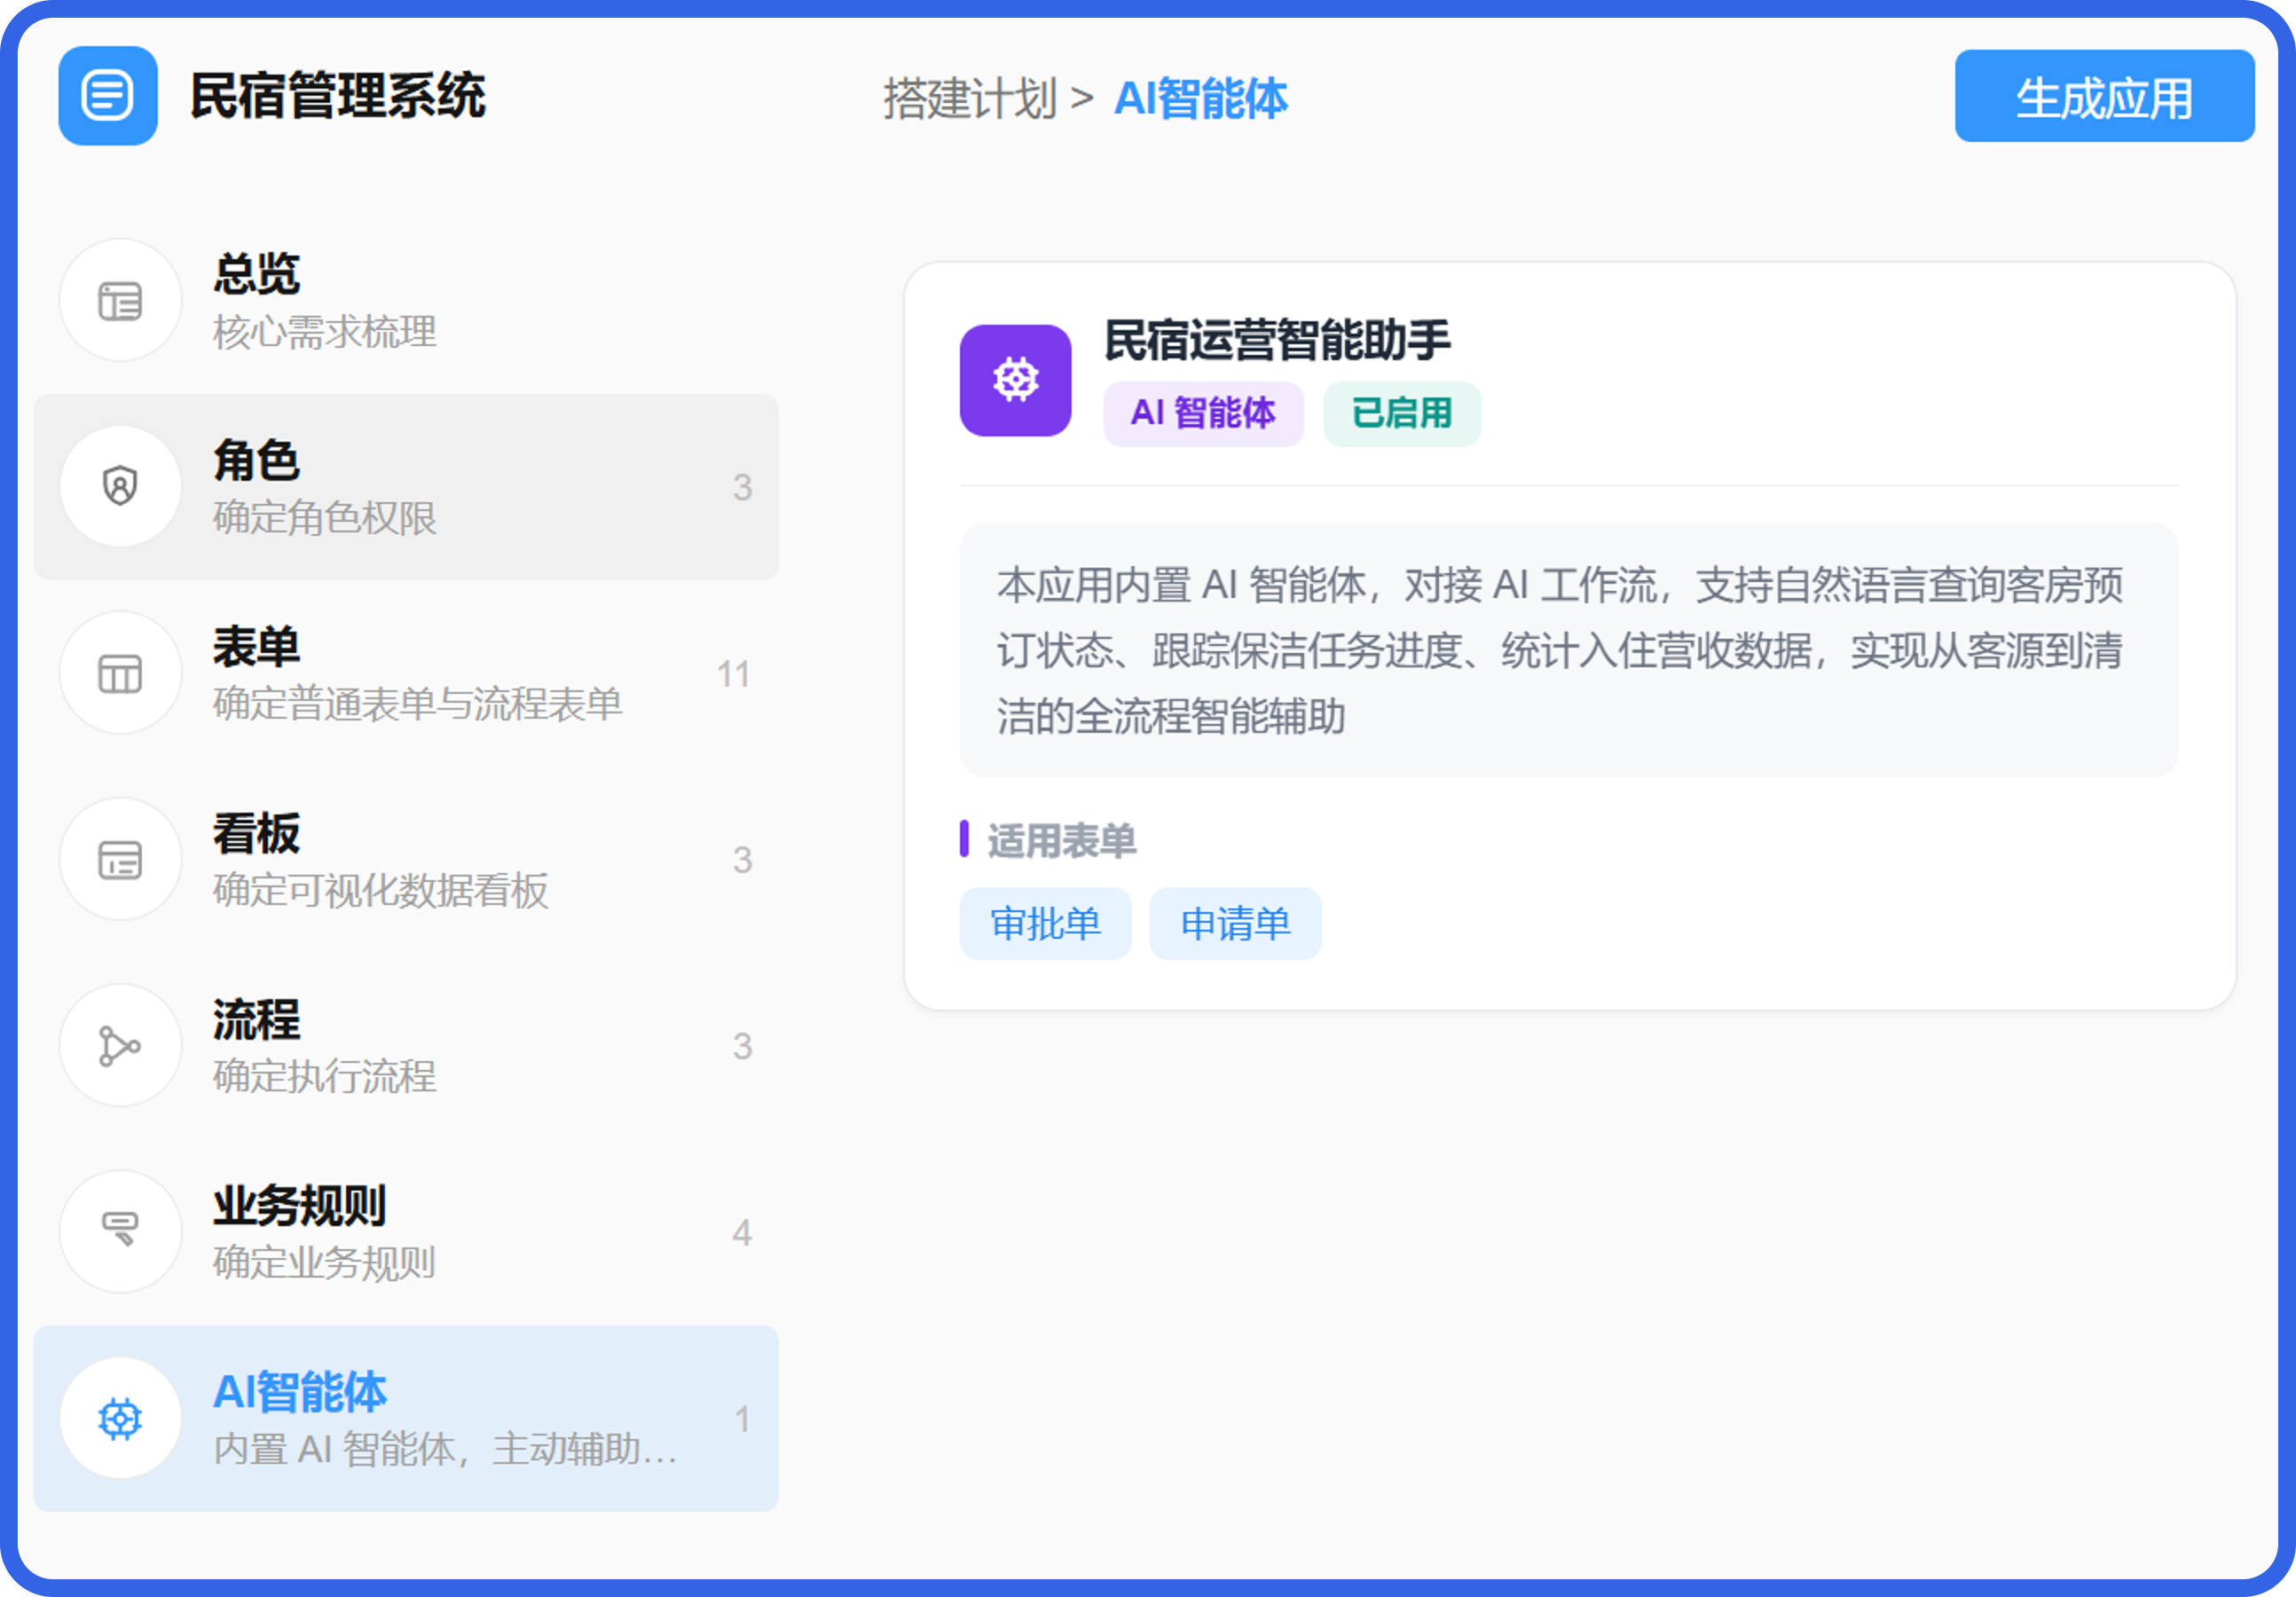Click the 申请单 form tag
The height and width of the screenshot is (1597, 2296).
coord(1235,923)
